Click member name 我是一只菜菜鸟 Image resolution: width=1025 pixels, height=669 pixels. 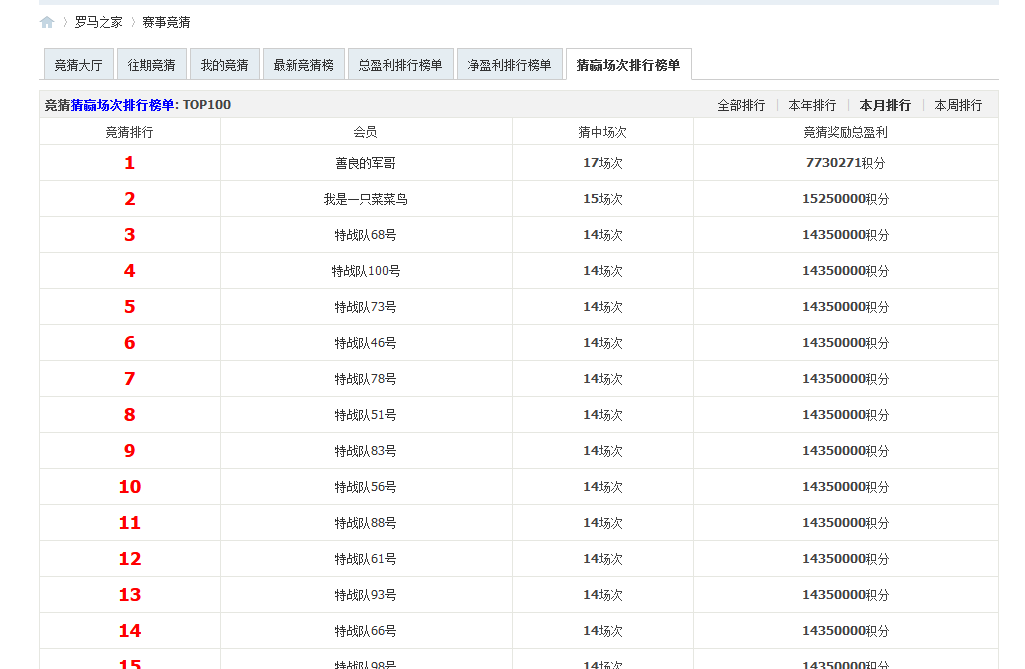pos(365,198)
